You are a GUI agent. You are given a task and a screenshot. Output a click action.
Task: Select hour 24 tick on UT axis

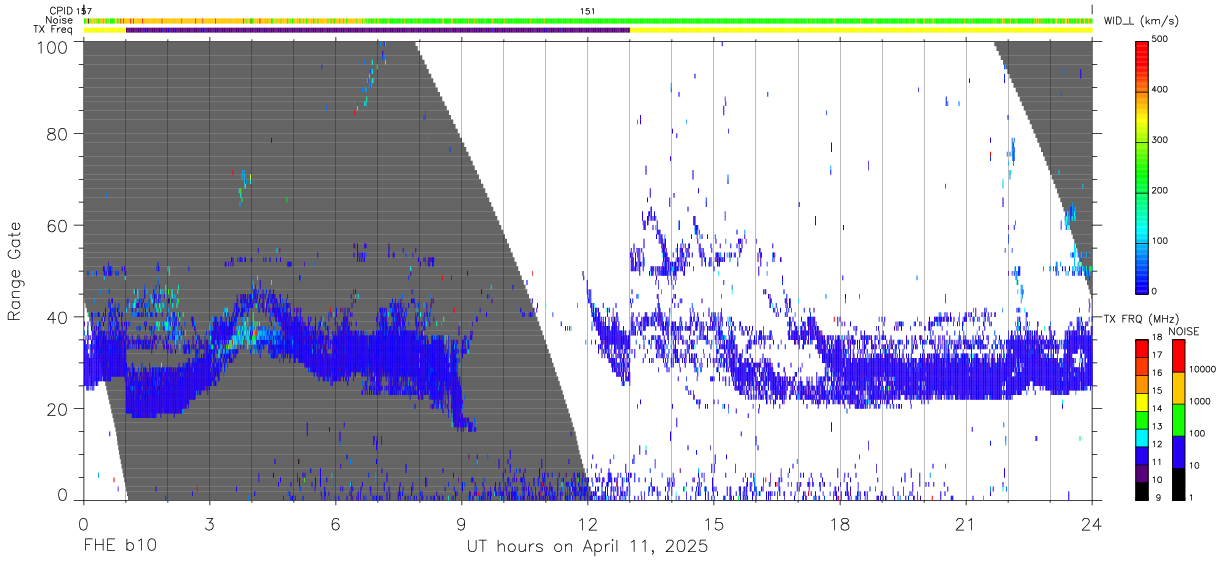tap(1092, 523)
